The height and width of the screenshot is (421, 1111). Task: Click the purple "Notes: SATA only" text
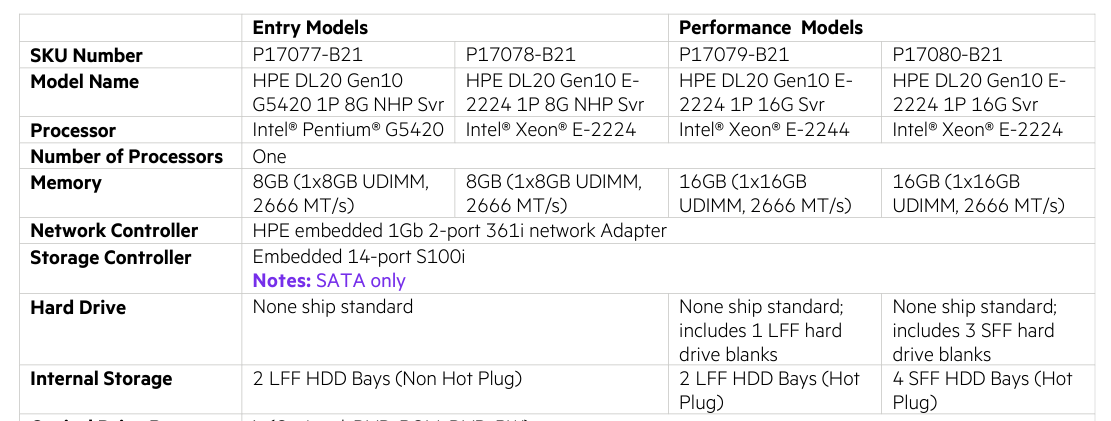tap(329, 281)
